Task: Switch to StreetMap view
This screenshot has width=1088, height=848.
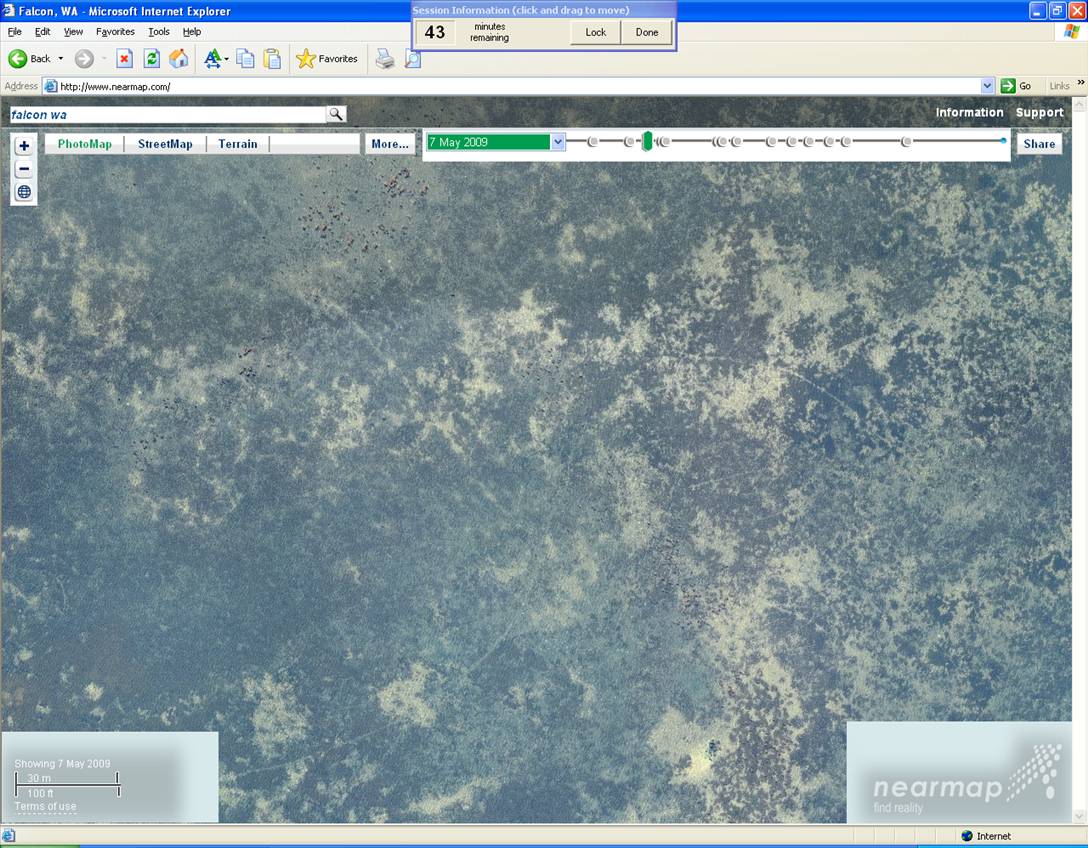Action: (x=165, y=144)
